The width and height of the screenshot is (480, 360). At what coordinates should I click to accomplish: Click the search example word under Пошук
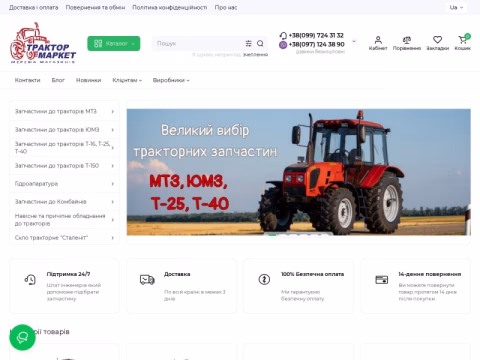click(255, 55)
